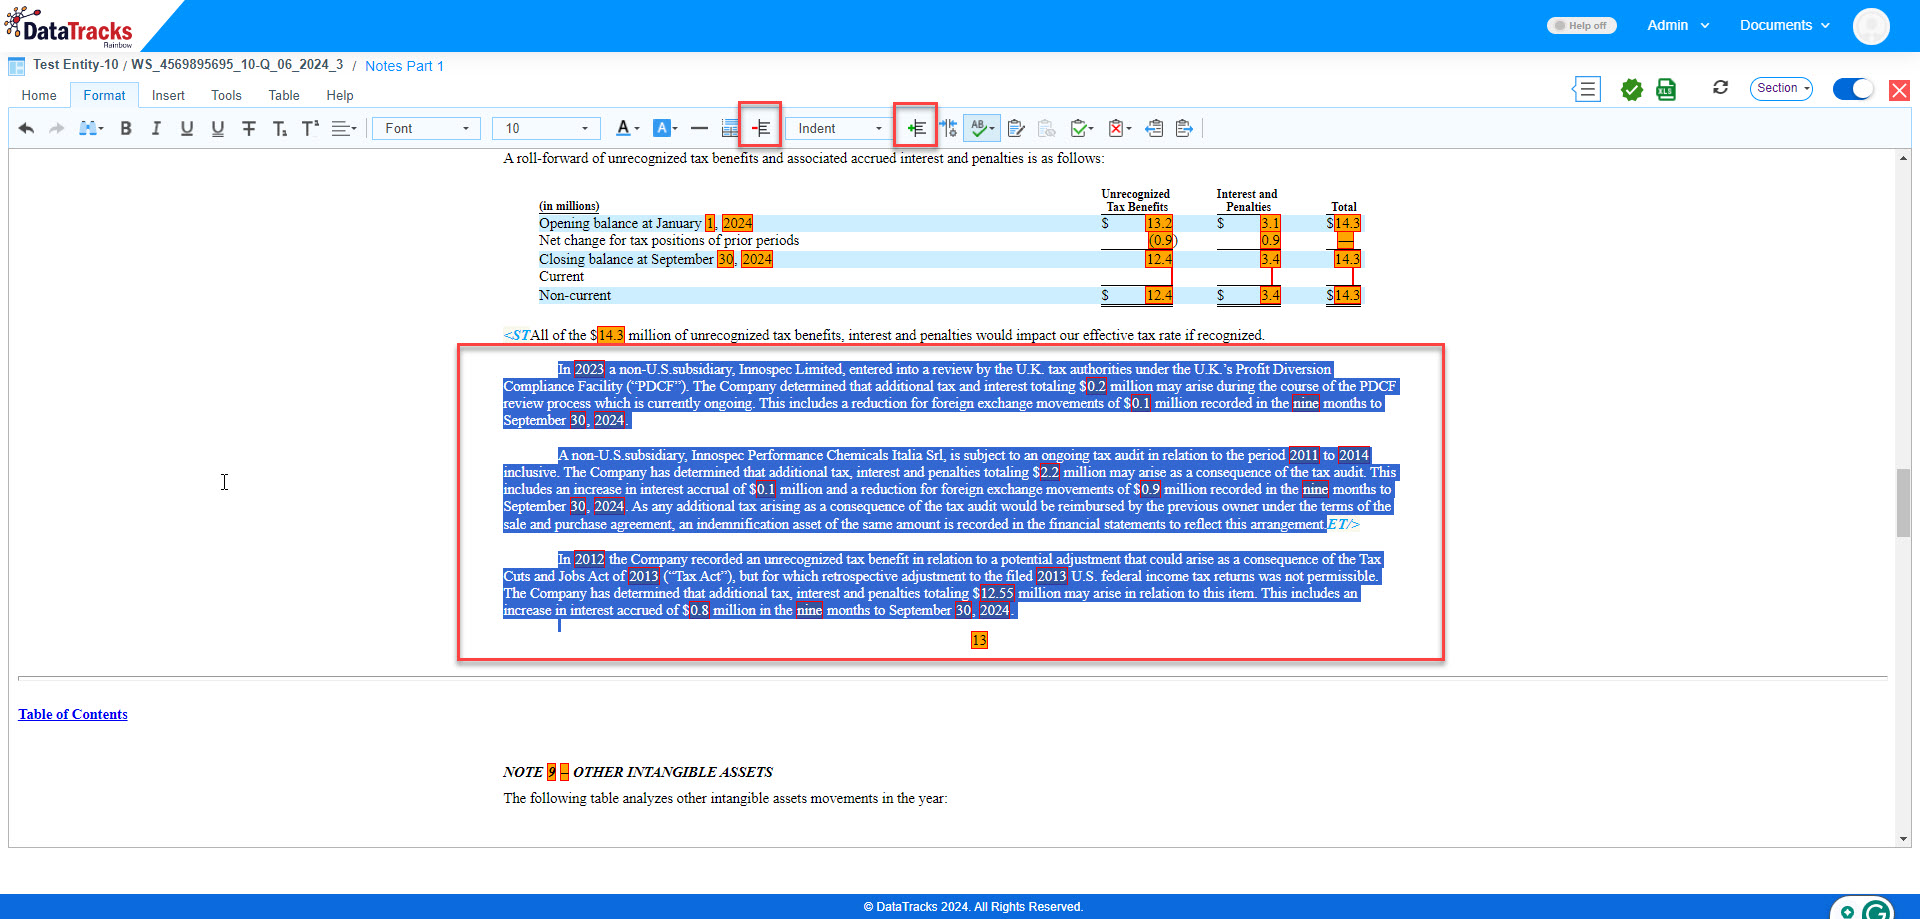
Task: Apply subscript formatting
Action: coord(280,128)
